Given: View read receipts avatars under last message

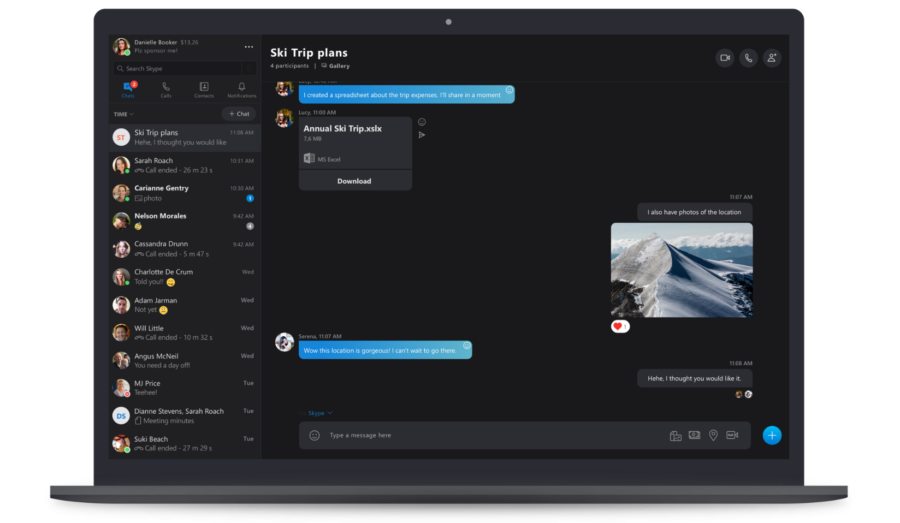Looking at the screenshot, I should coord(743,394).
